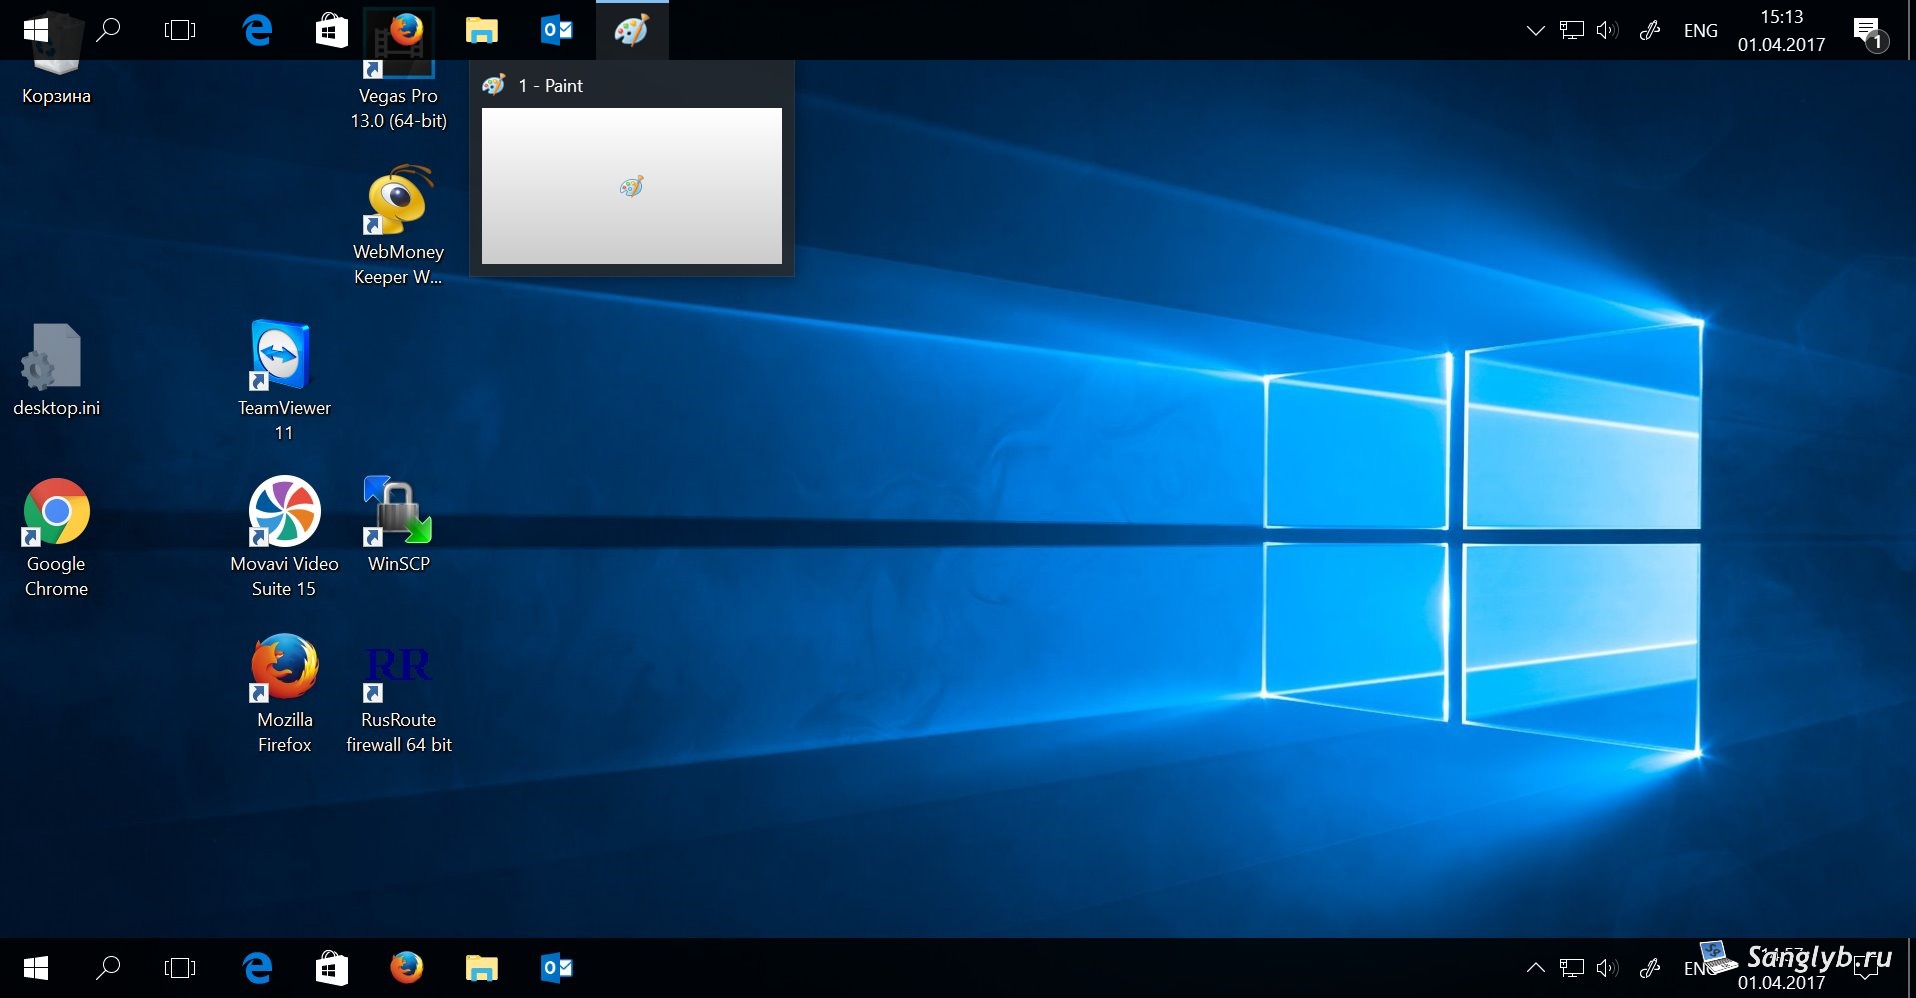Select the TeamViewer 11 desktop icon
Image resolution: width=1916 pixels, height=998 pixels.
284,382
